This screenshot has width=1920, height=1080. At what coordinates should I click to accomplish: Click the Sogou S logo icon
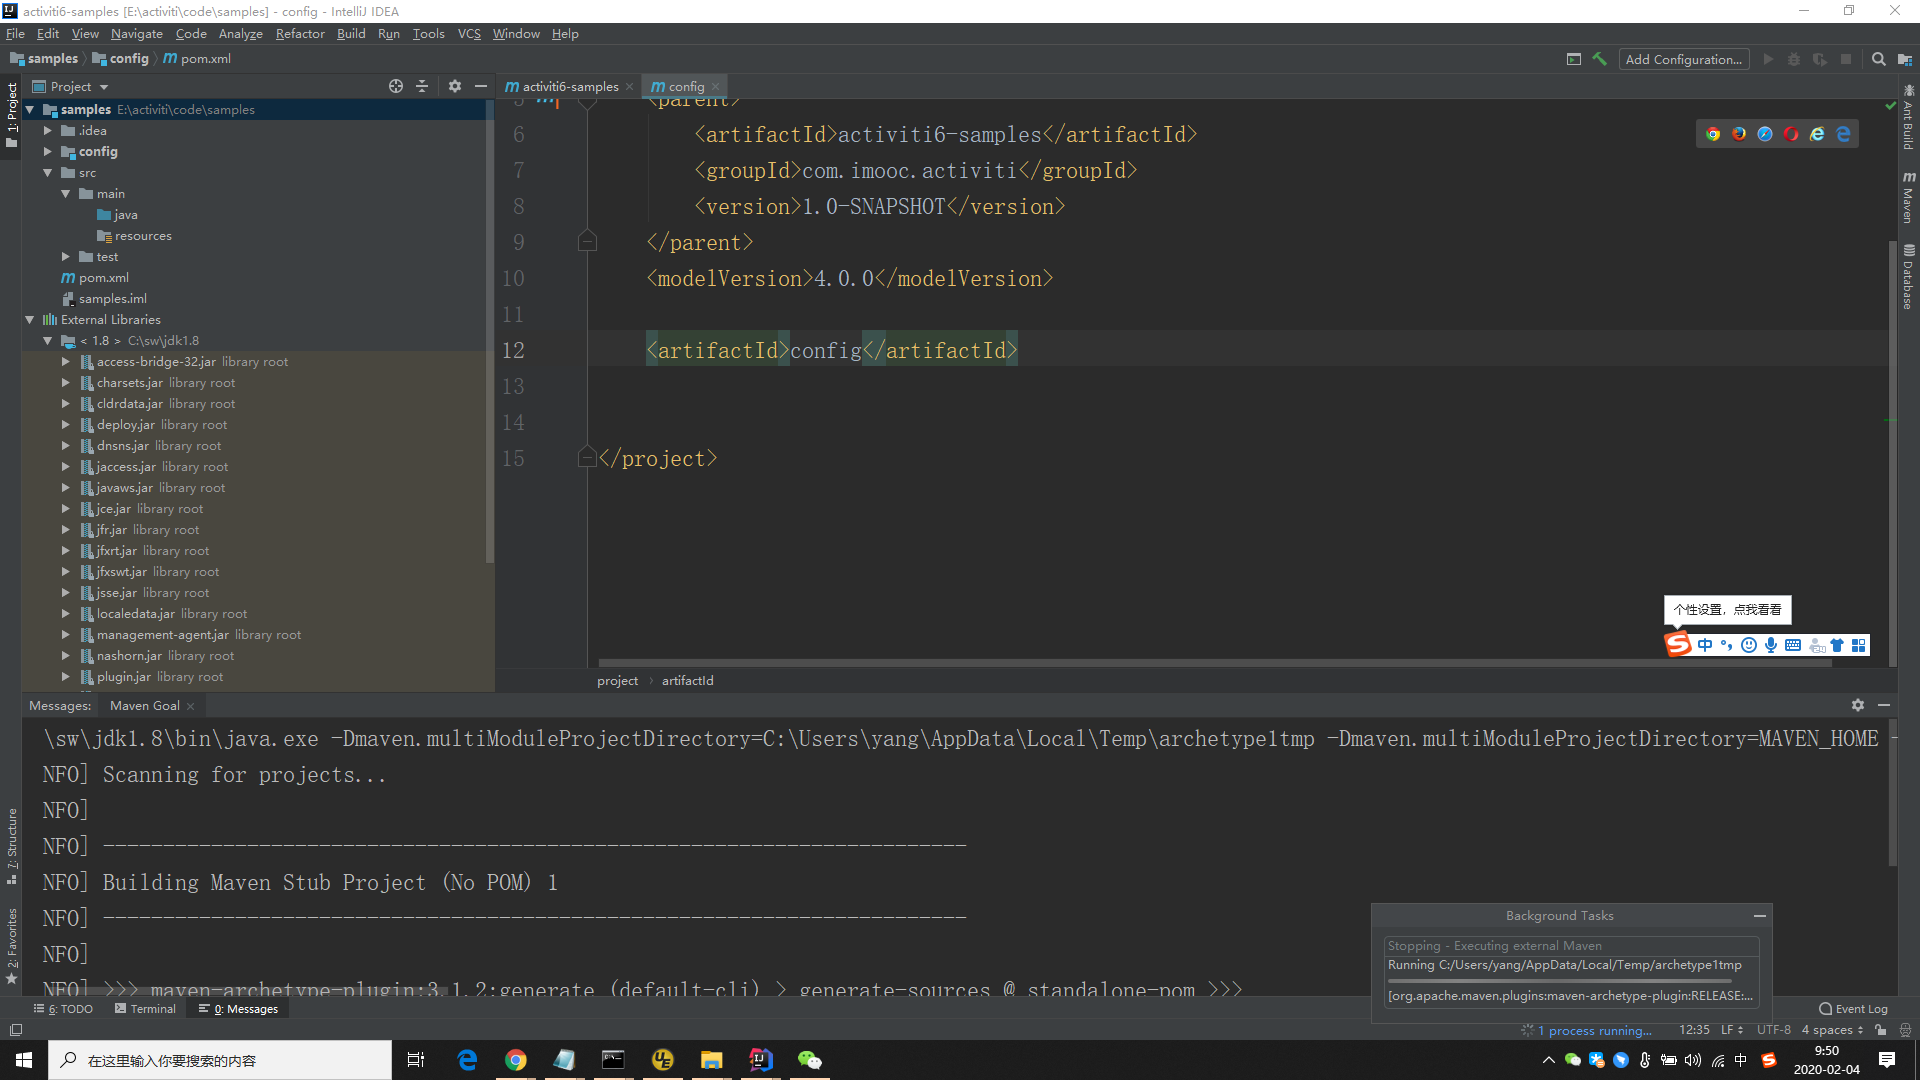point(1678,644)
